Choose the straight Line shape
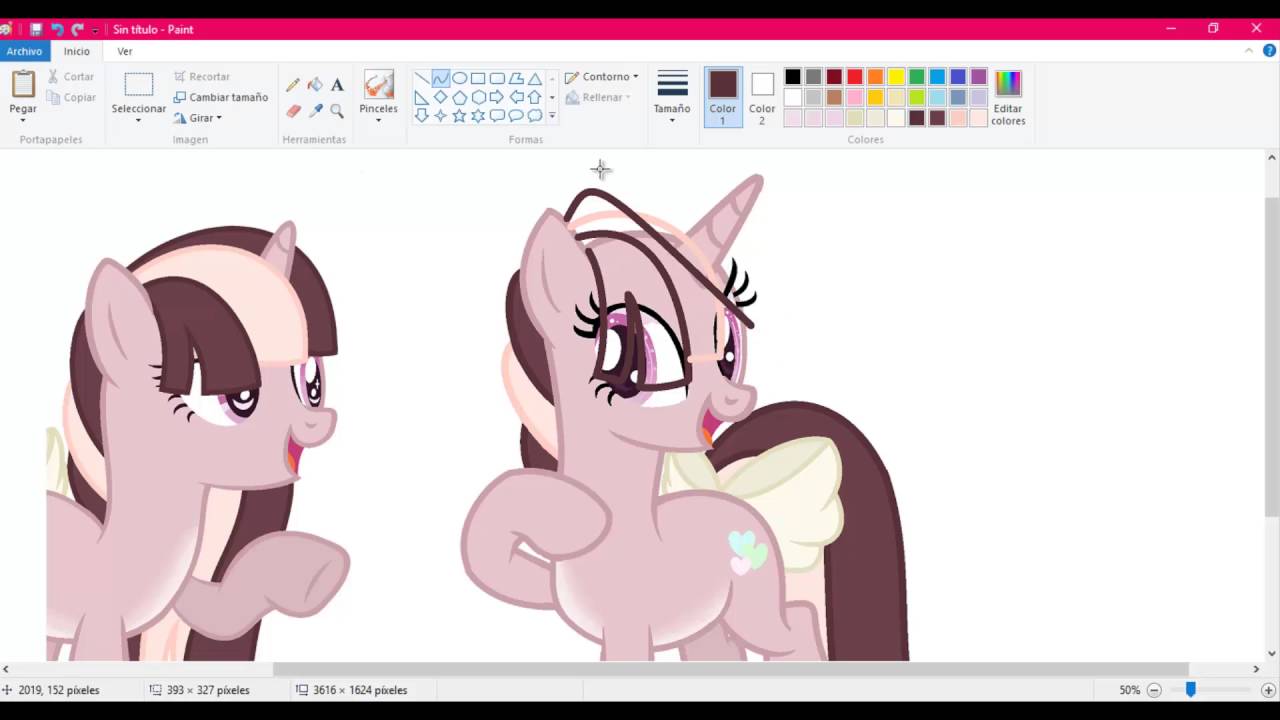The width and height of the screenshot is (1280, 720). click(x=421, y=78)
